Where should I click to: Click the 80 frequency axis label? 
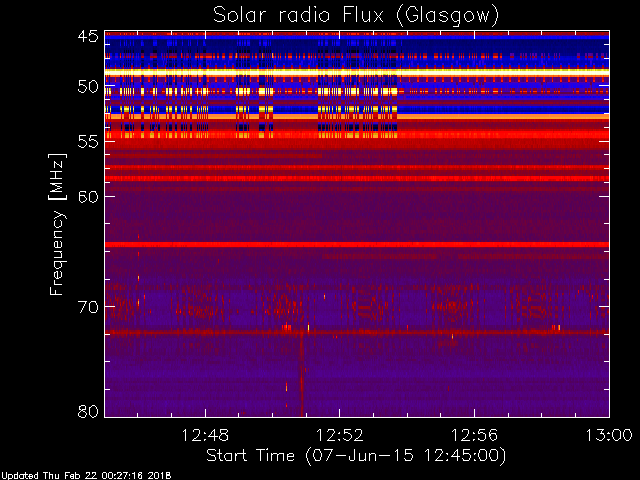click(88, 411)
